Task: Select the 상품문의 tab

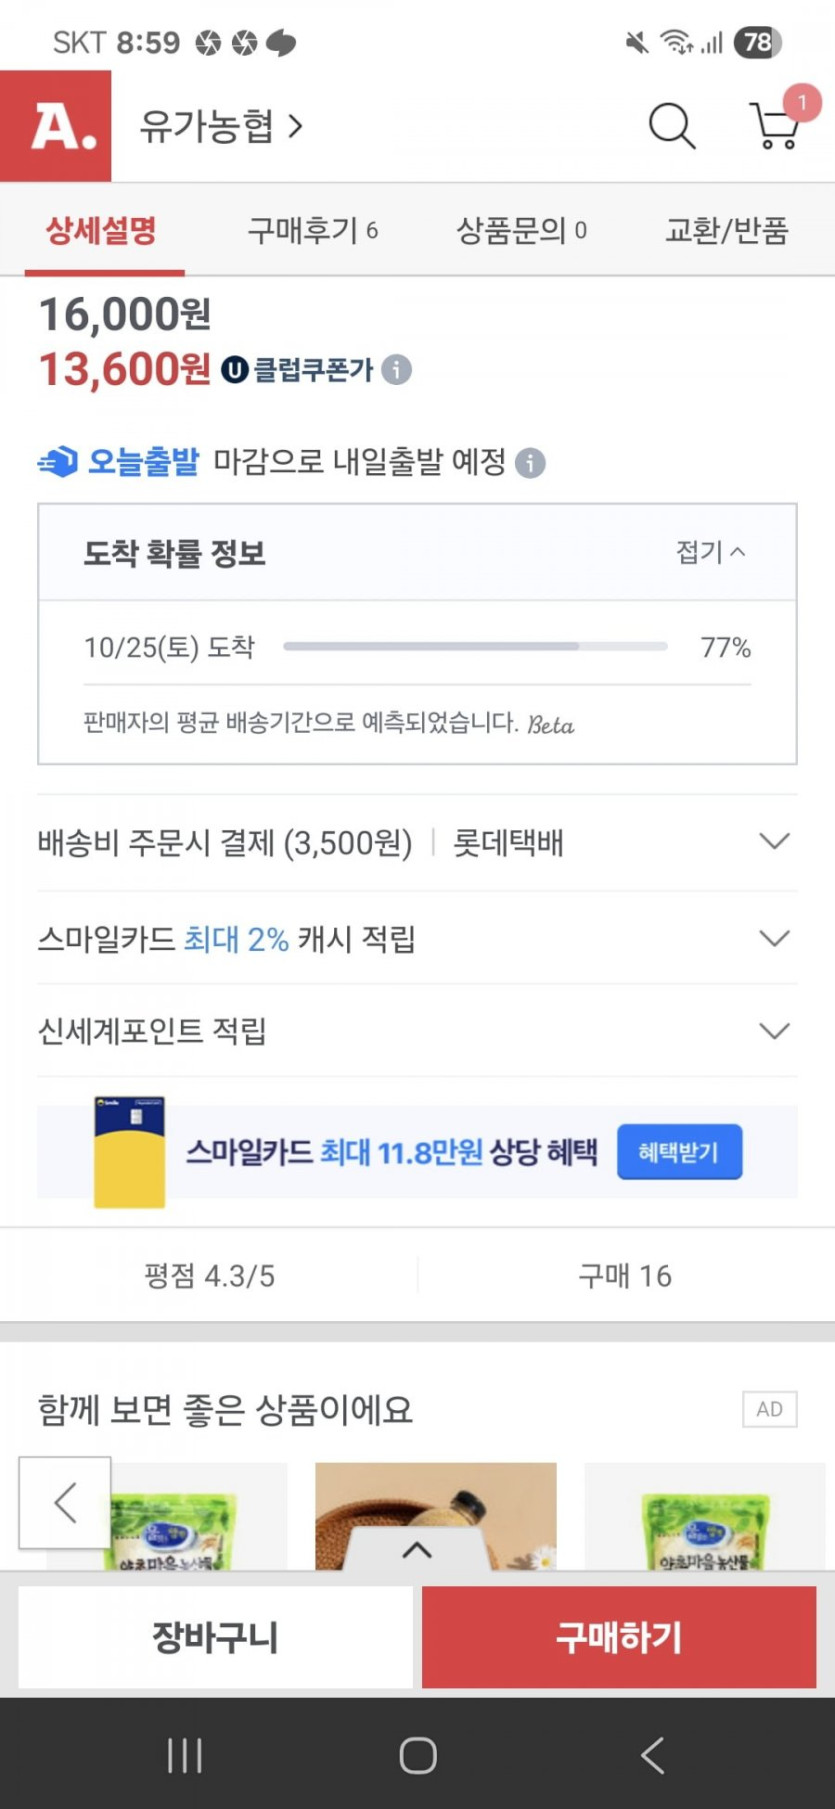Action: (x=521, y=231)
